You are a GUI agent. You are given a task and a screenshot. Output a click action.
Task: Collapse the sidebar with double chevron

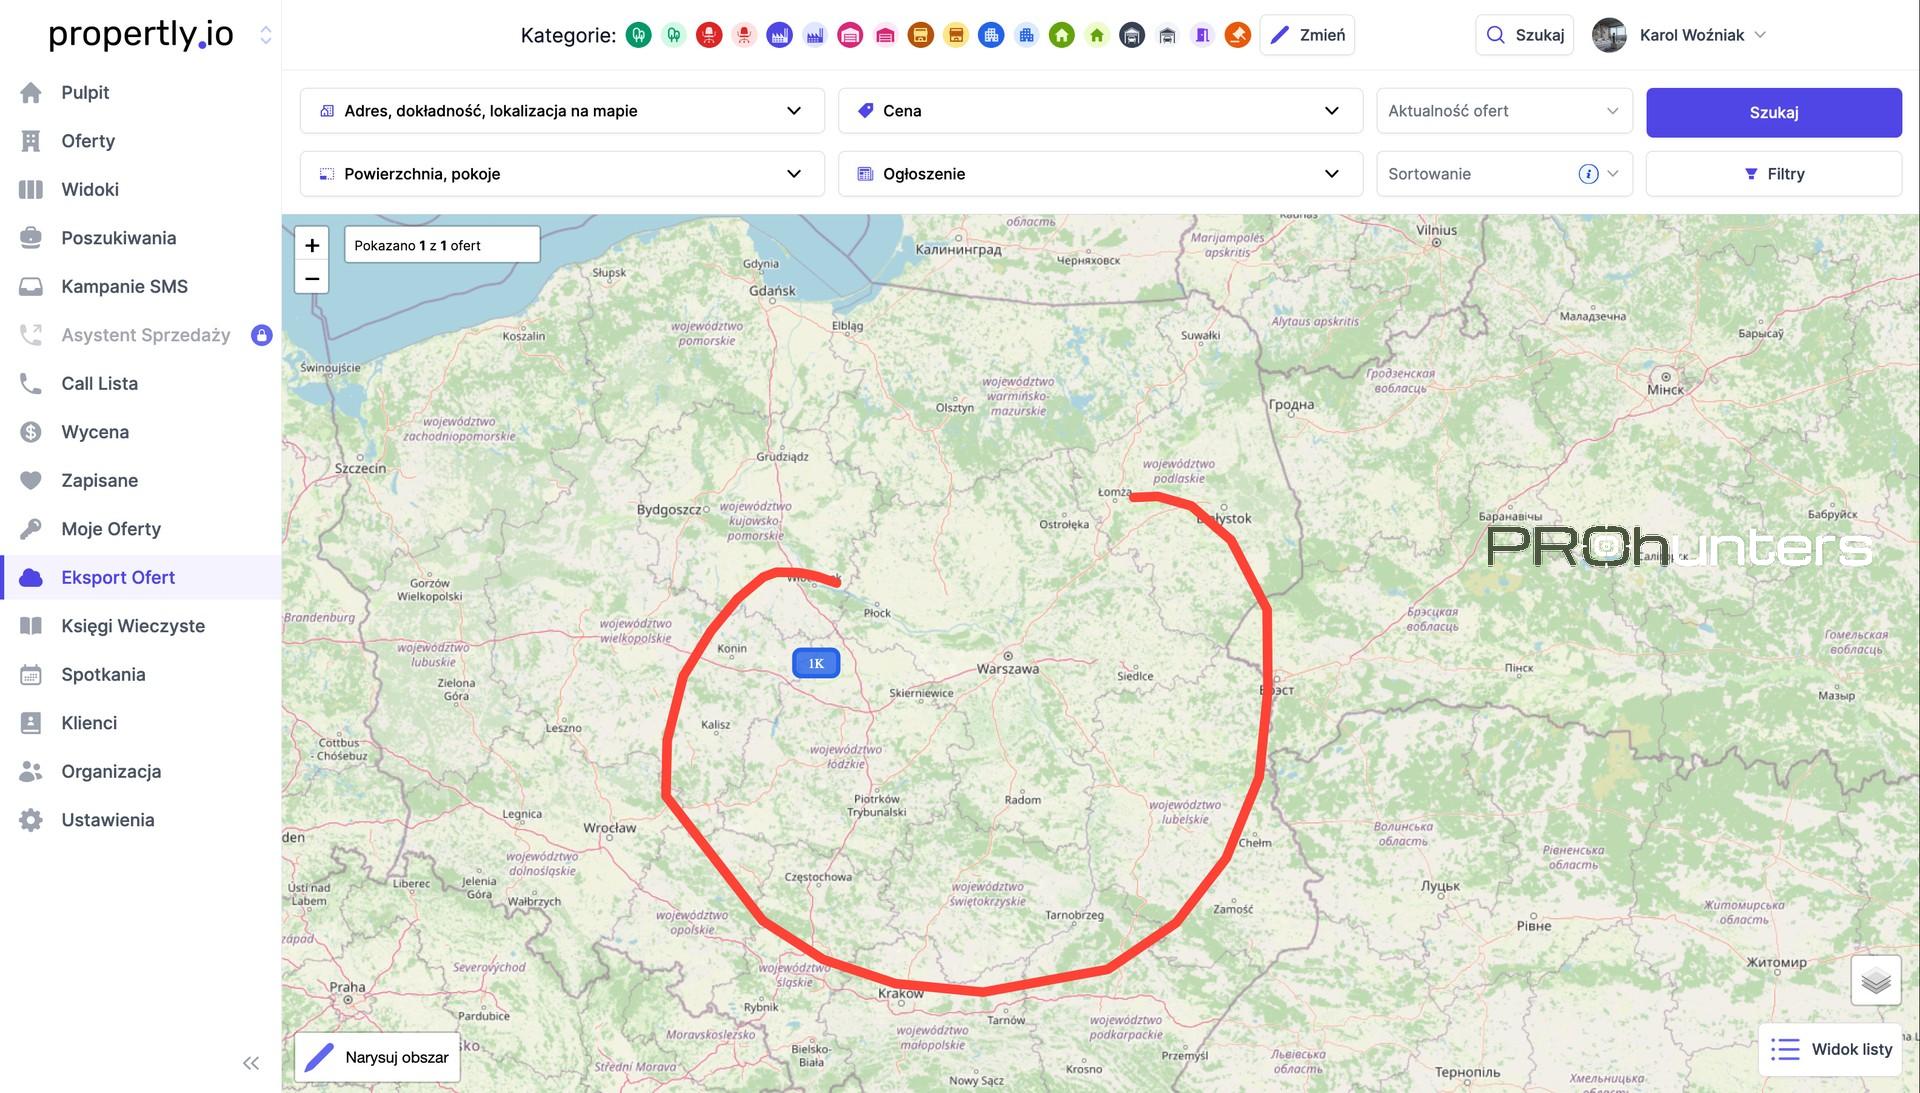tap(251, 1063)
